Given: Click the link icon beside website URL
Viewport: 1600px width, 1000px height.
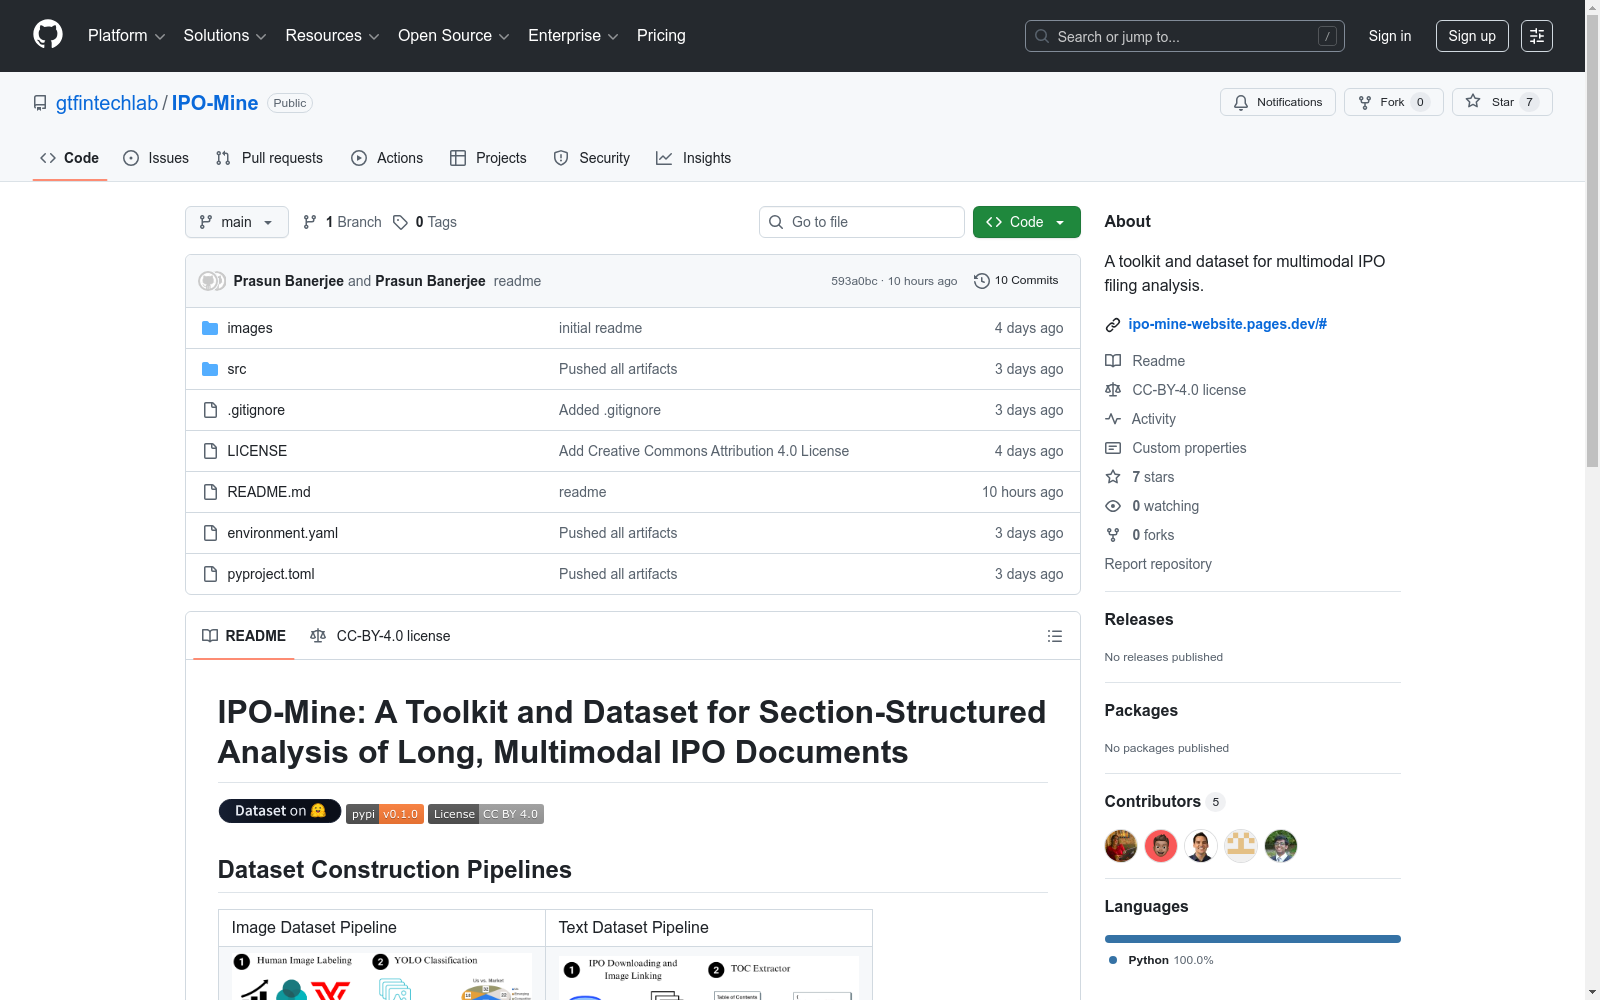Looking at the screenshot, I should point(1113,325).
